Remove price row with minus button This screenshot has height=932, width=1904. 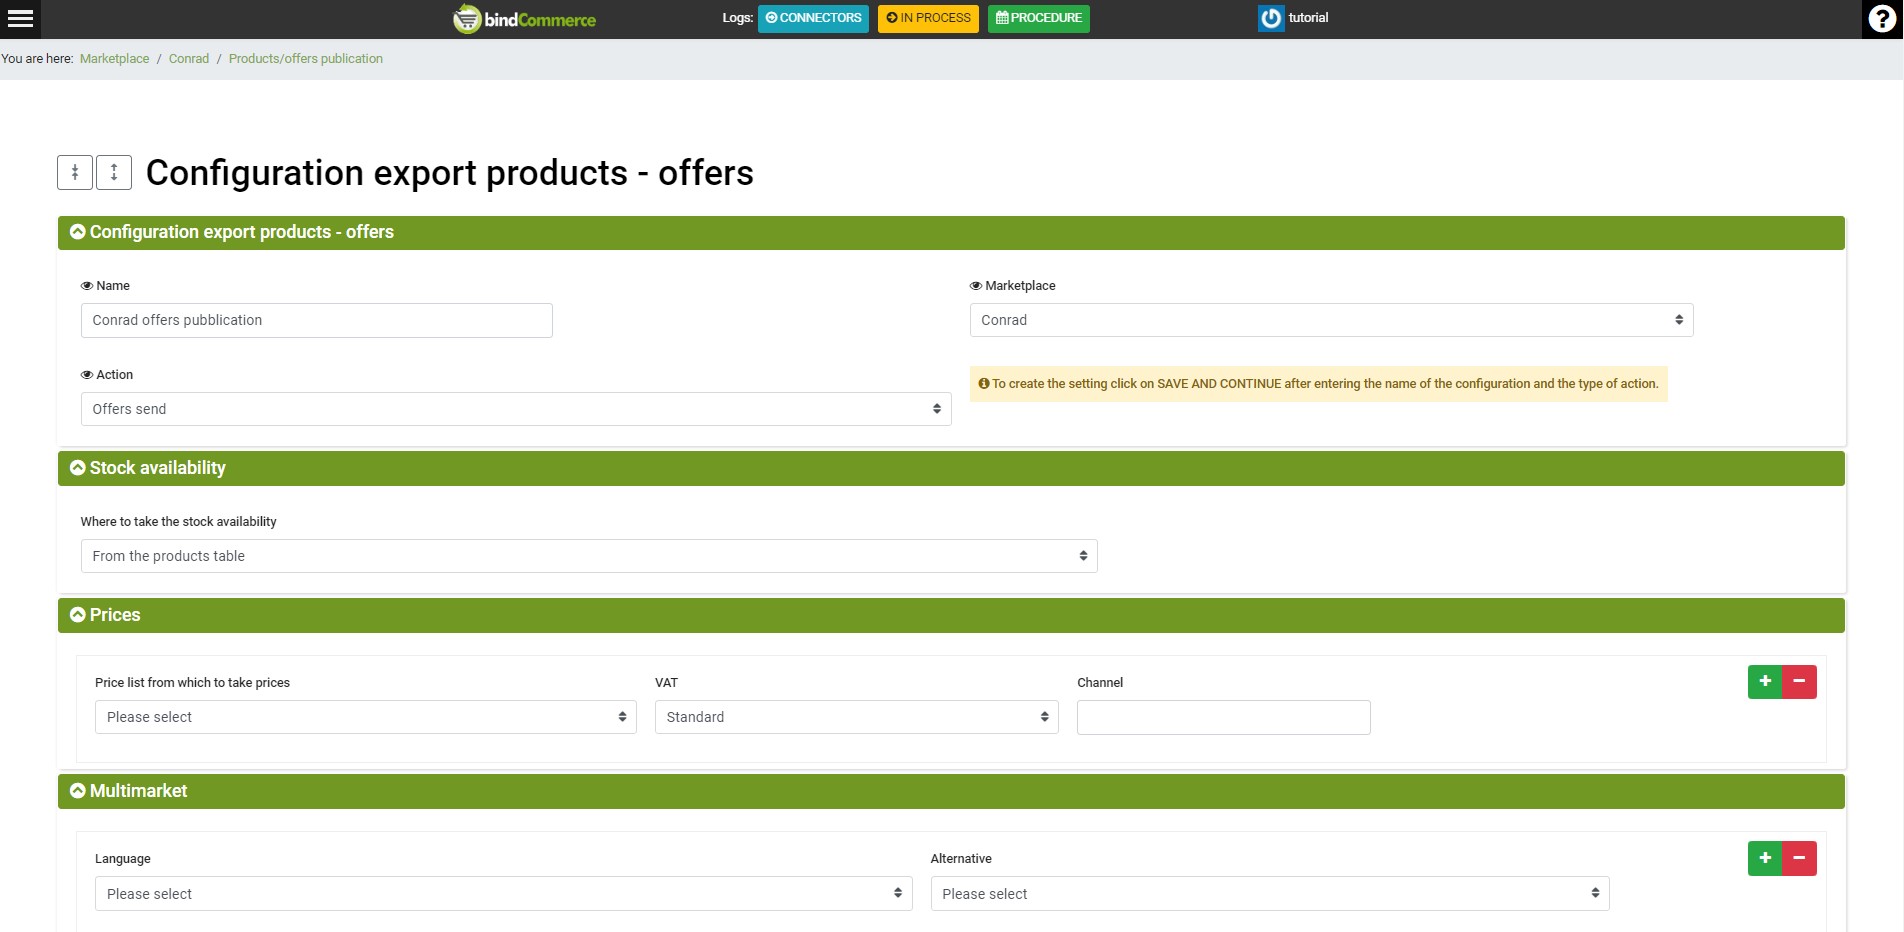[1799, 682]
